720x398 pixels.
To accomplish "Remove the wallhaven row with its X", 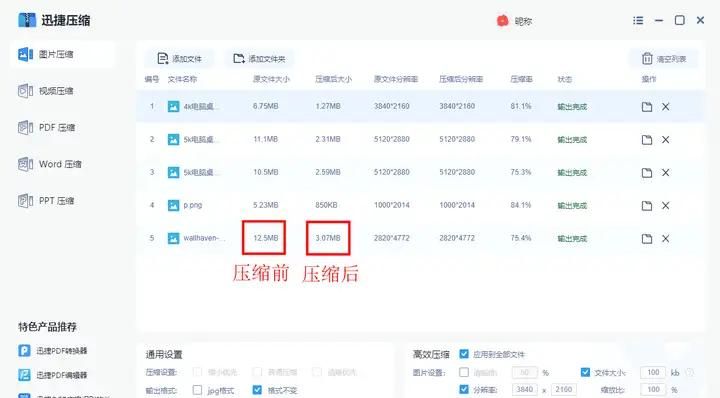I will [665, 239].
